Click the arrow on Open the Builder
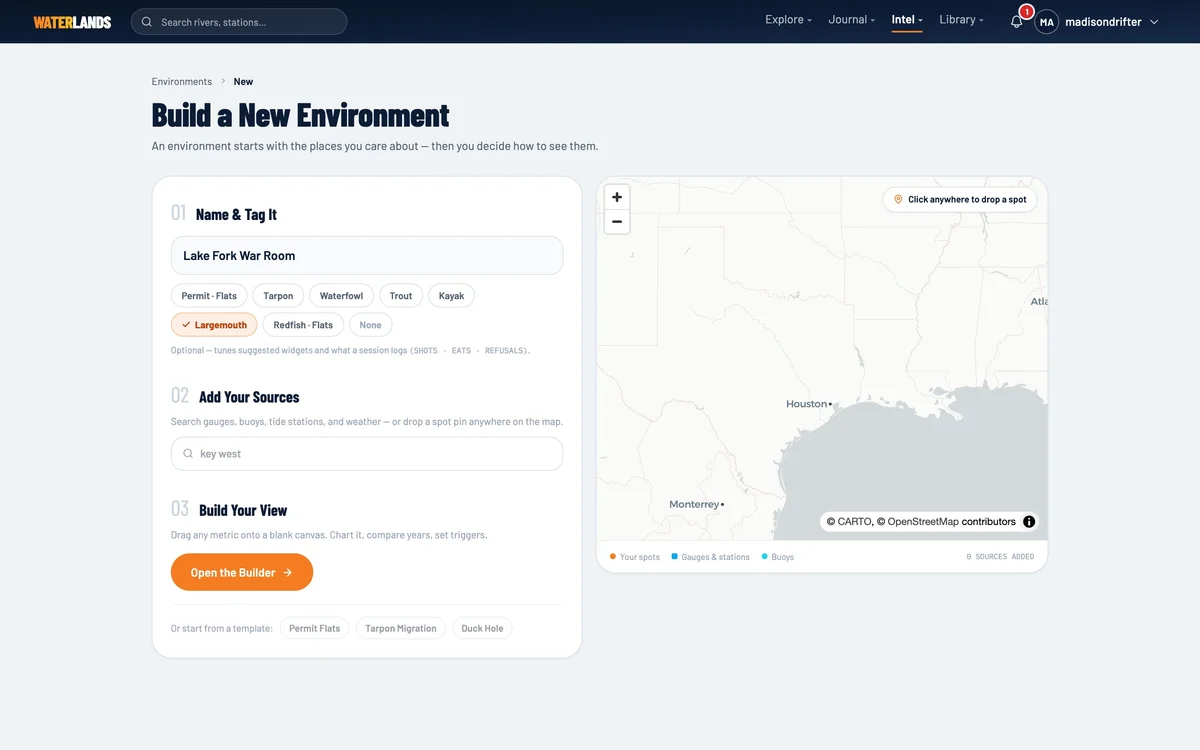This screenshot has width=1200, height=750. (x=288, y=573)
